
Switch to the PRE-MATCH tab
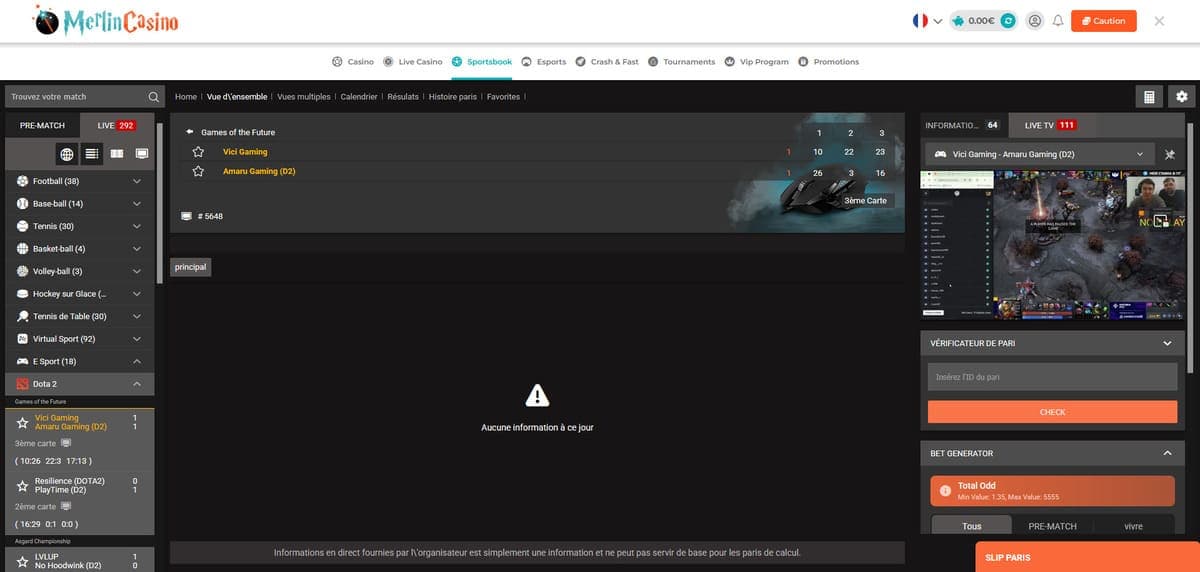[42, 125]
